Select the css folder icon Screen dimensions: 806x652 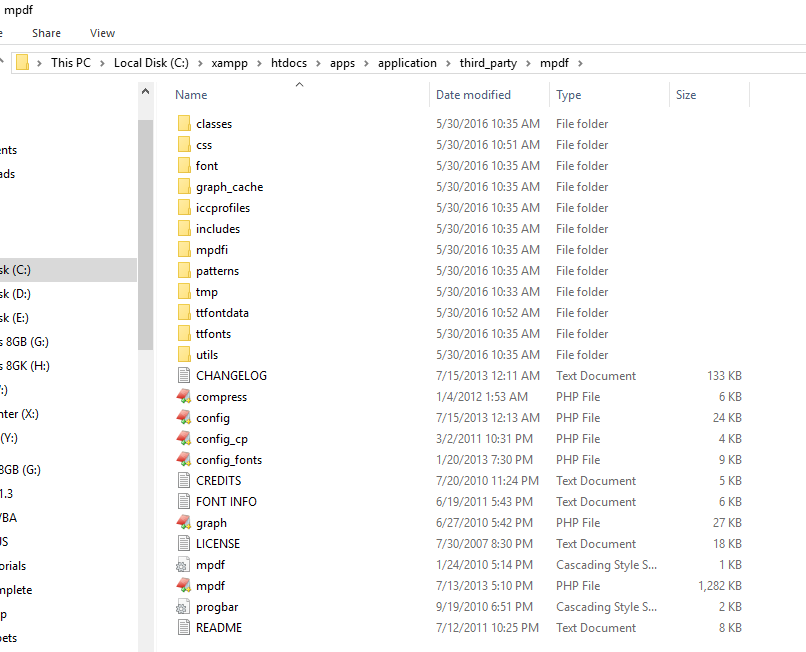pyautogui.click(x=184, y=144)
